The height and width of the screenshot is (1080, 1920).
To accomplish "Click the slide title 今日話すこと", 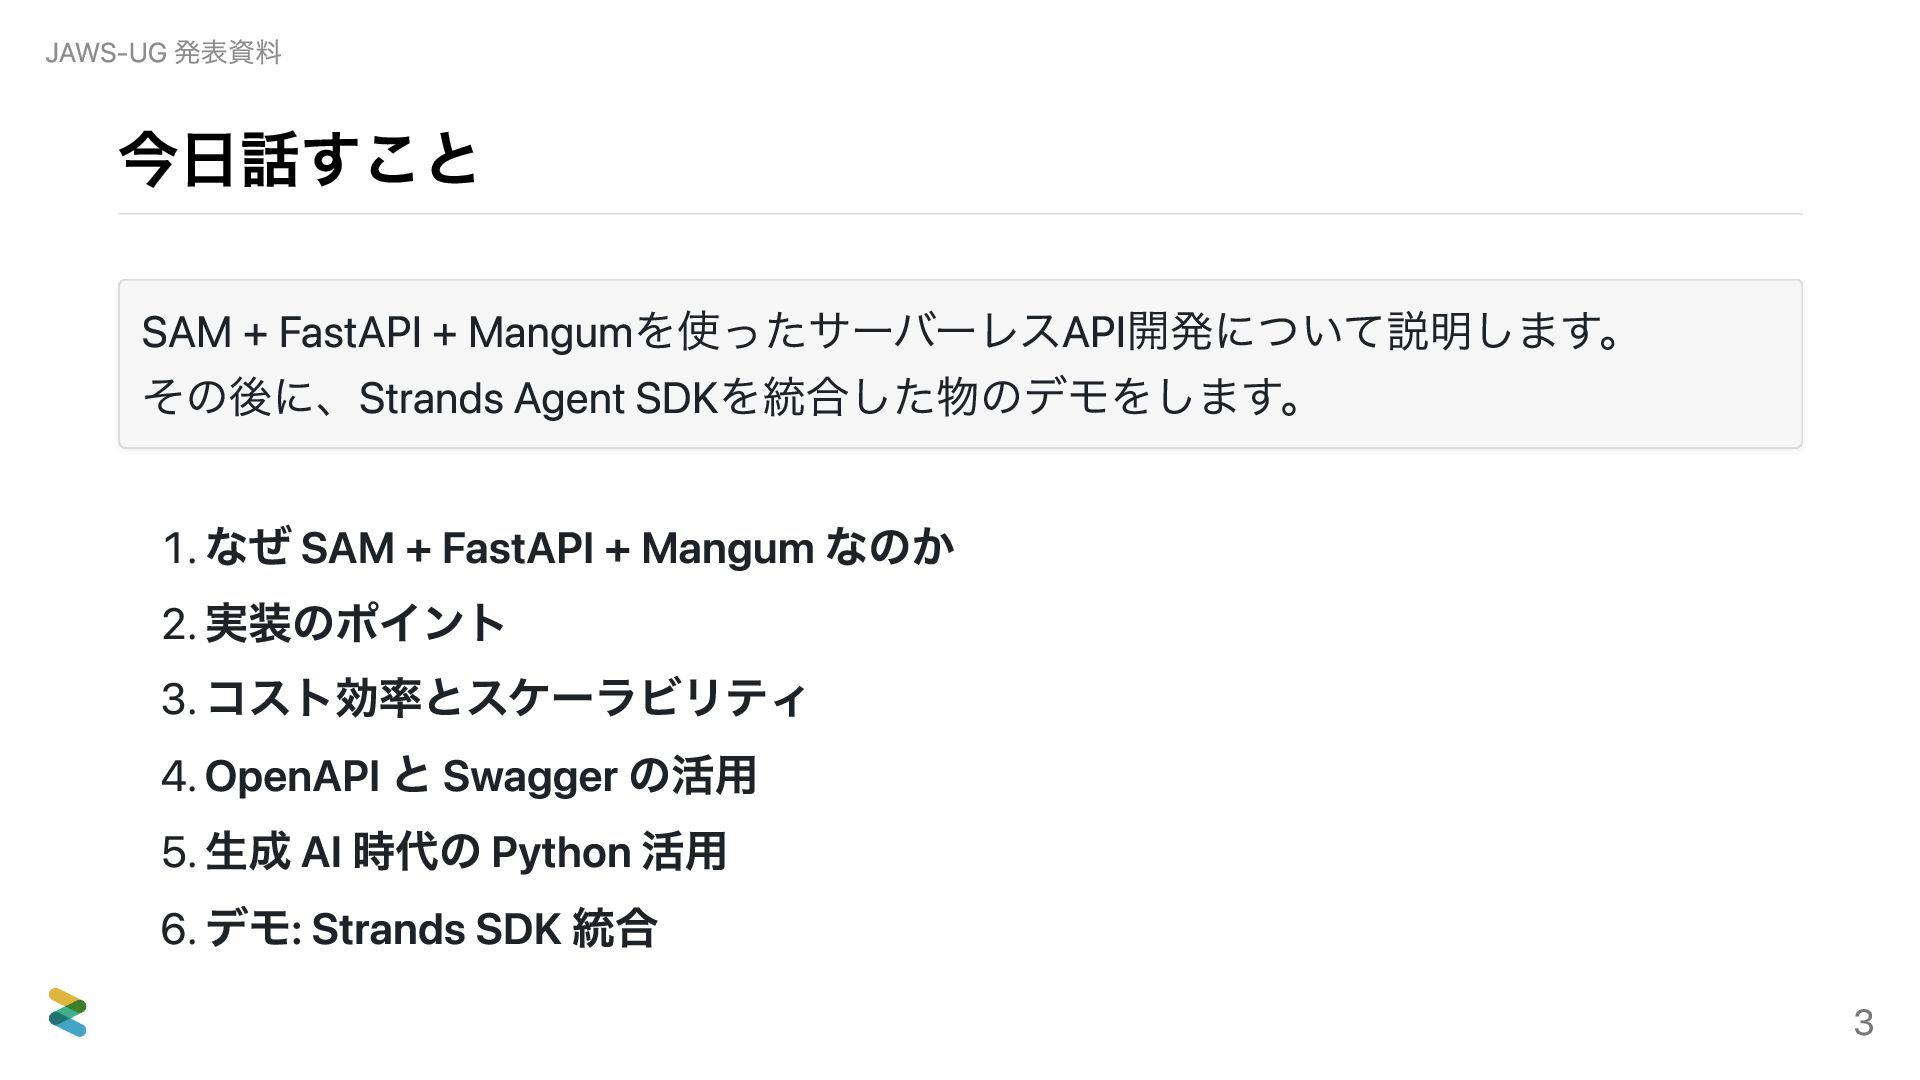I will pyautogui.click(x=299, y=160).
